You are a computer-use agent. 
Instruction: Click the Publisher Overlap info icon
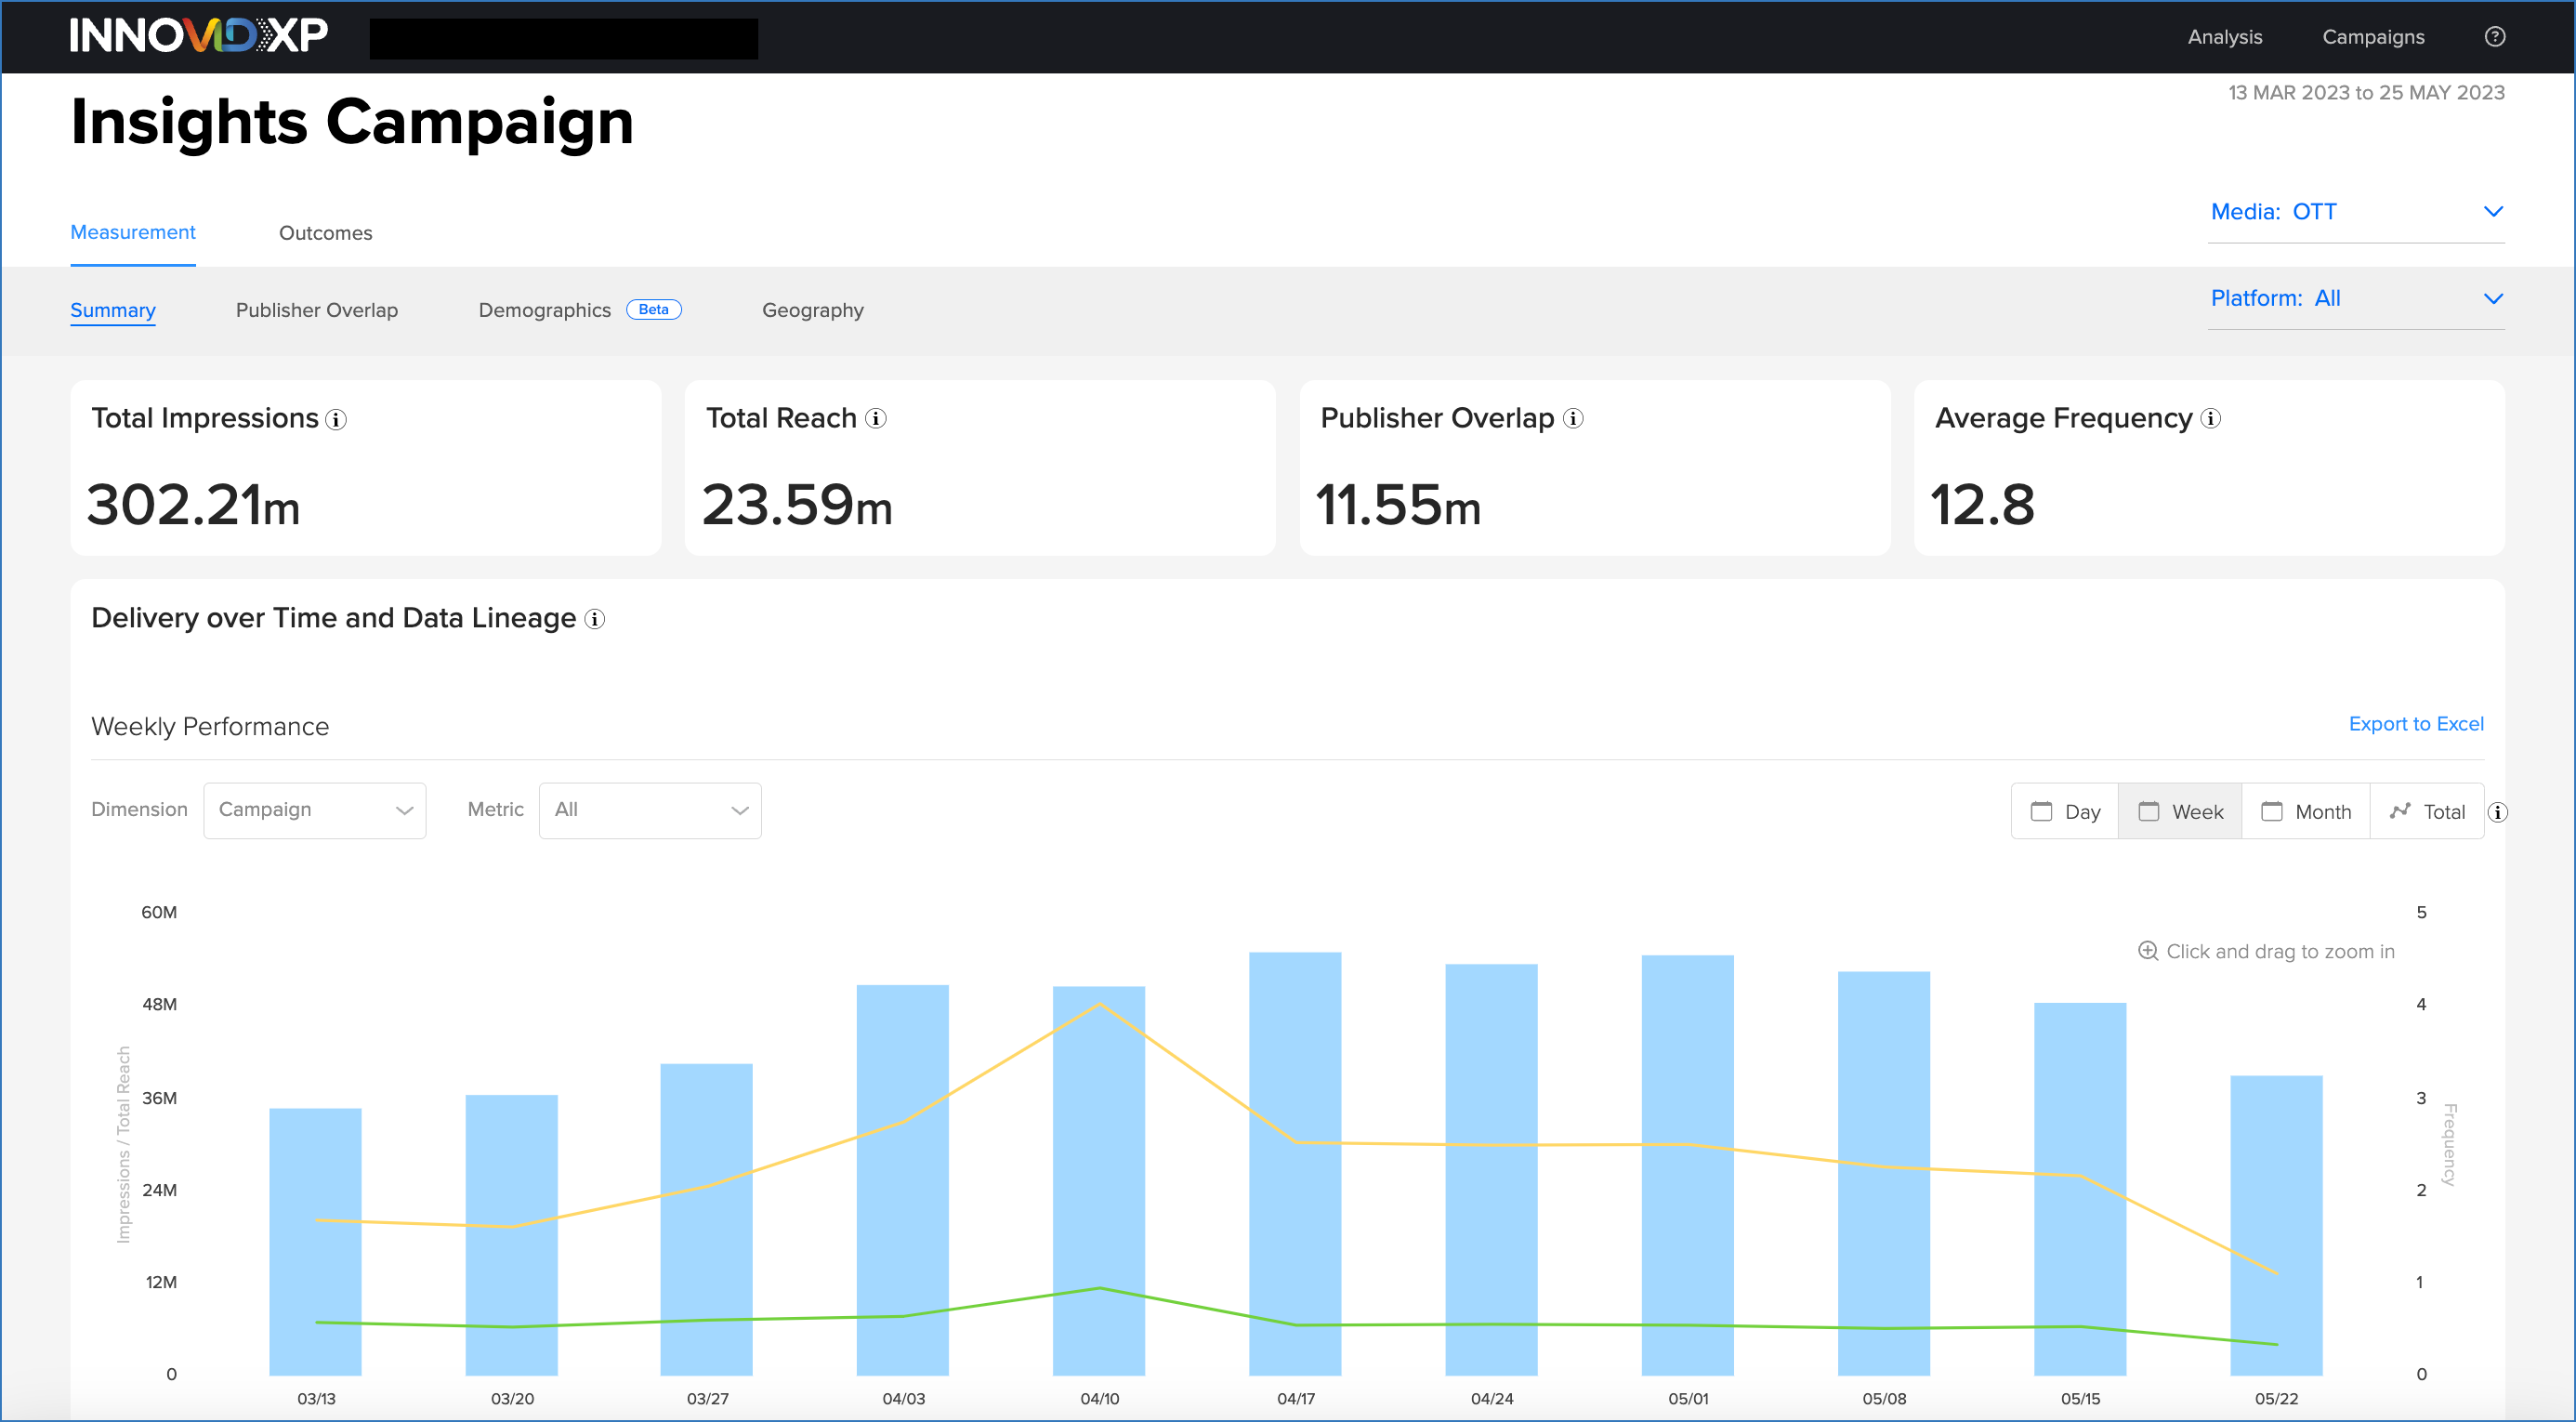click(x=1572, y=420)
